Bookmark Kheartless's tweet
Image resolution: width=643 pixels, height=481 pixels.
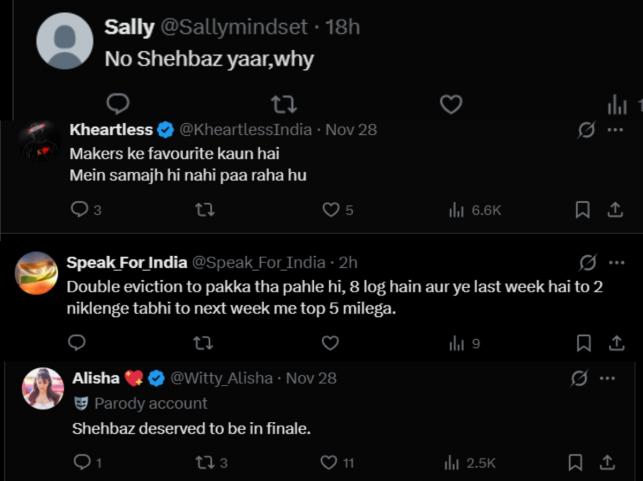[x=582, y=209]
